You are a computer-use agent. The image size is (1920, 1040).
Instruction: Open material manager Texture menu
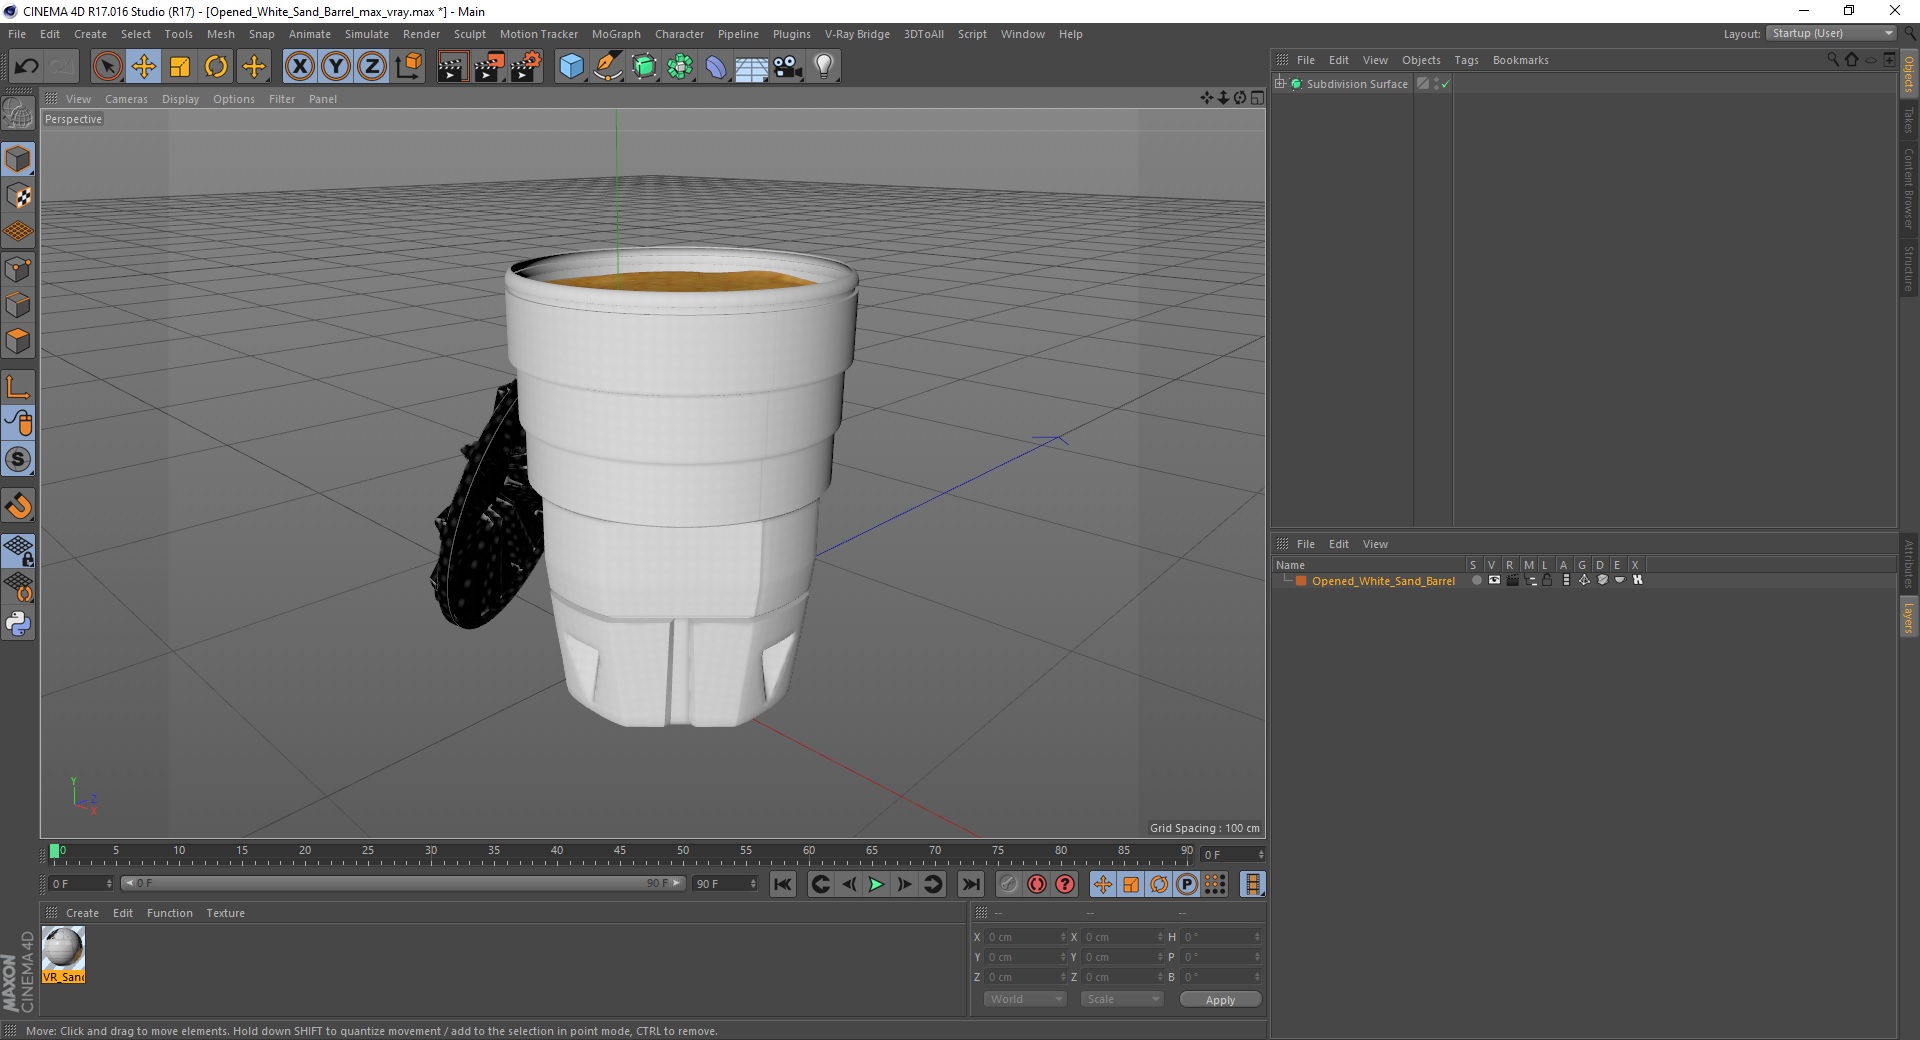(225, 913)
